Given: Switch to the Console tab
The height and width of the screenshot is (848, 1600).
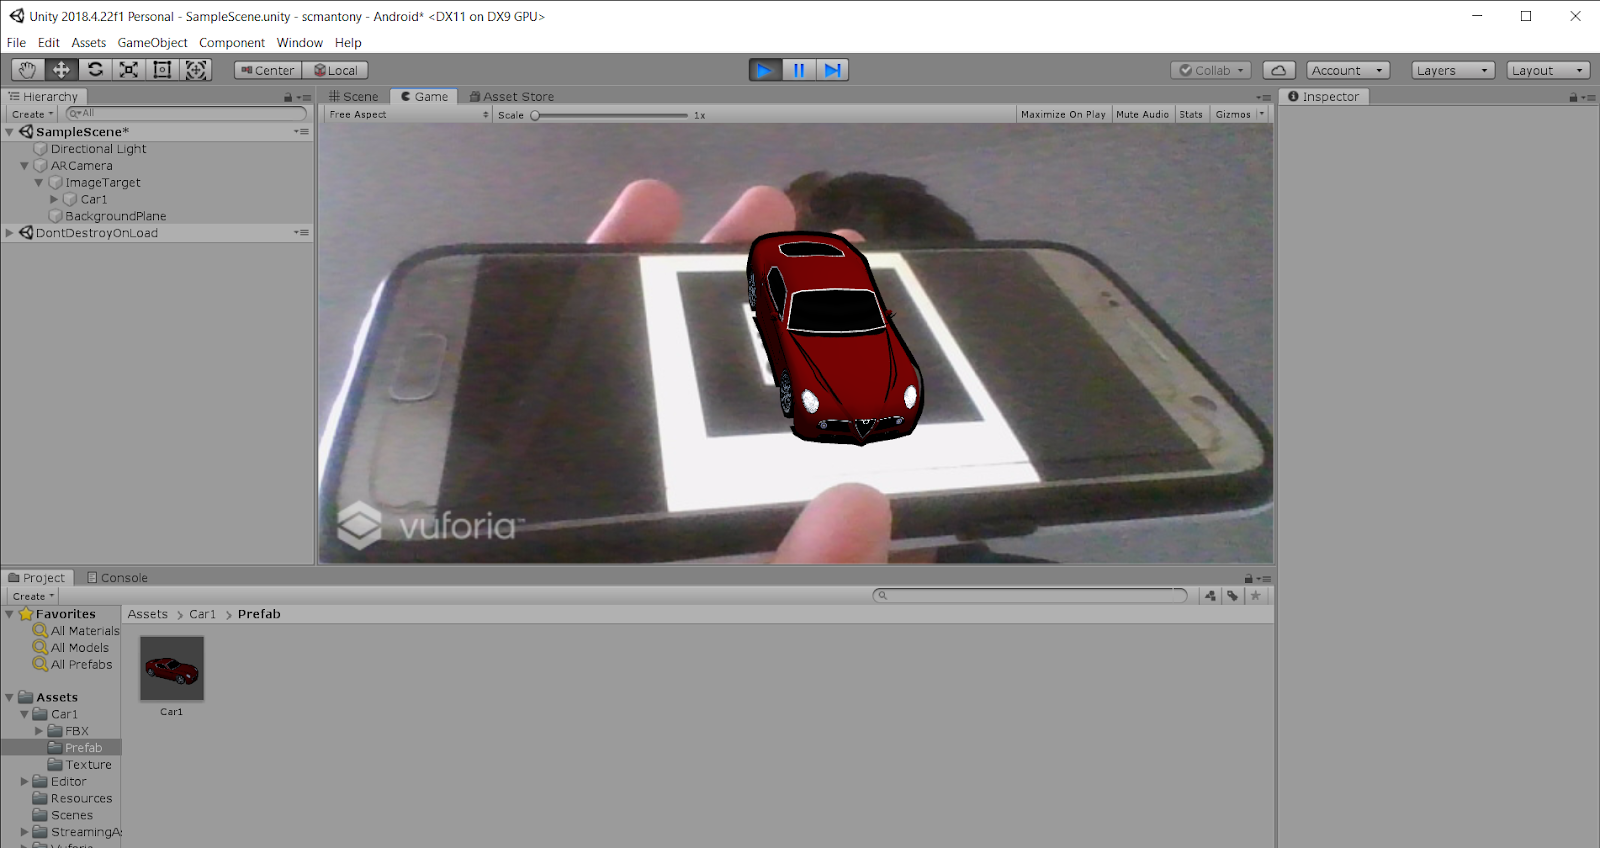Looking at the screenshot, I should (x=117, y=578).
